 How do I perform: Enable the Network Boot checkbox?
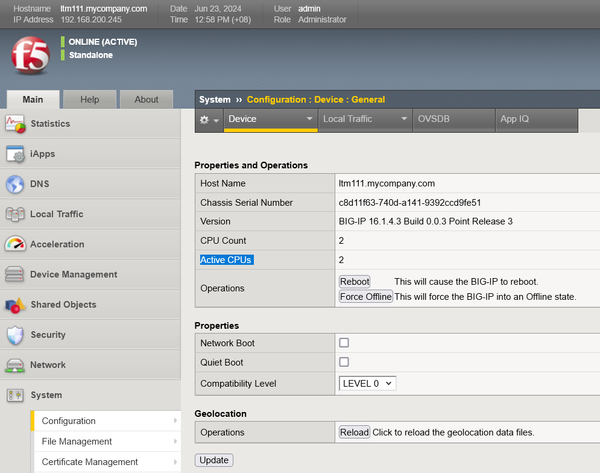pyautogui.click(x=344, y=343)
